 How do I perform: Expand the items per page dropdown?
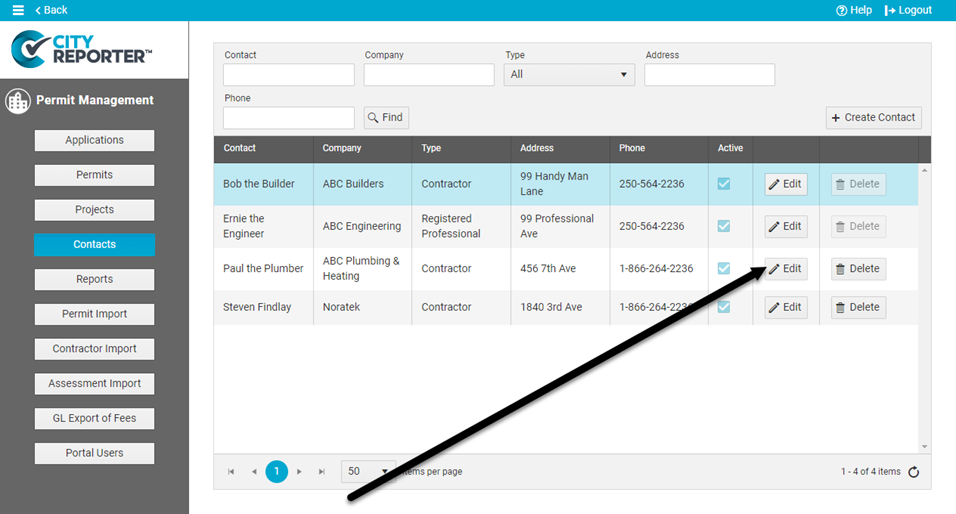tap(369, 471)
